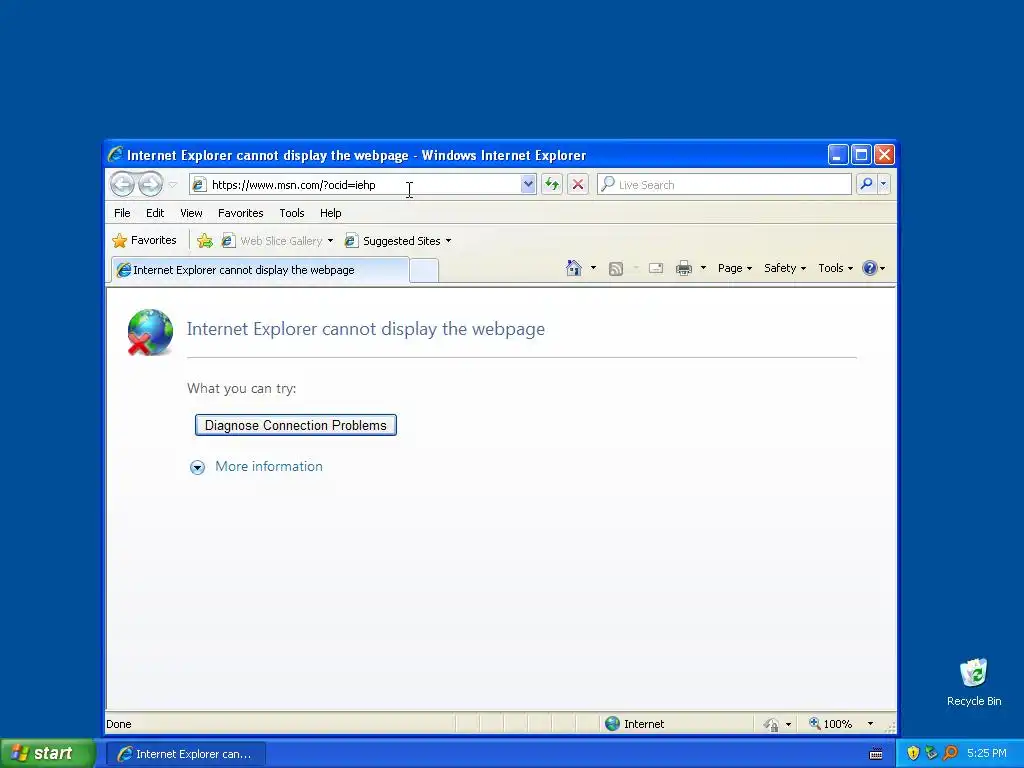This screenshot has height=768, width=1024.
Task: Open the Edit menu
Action: [155, 213]
